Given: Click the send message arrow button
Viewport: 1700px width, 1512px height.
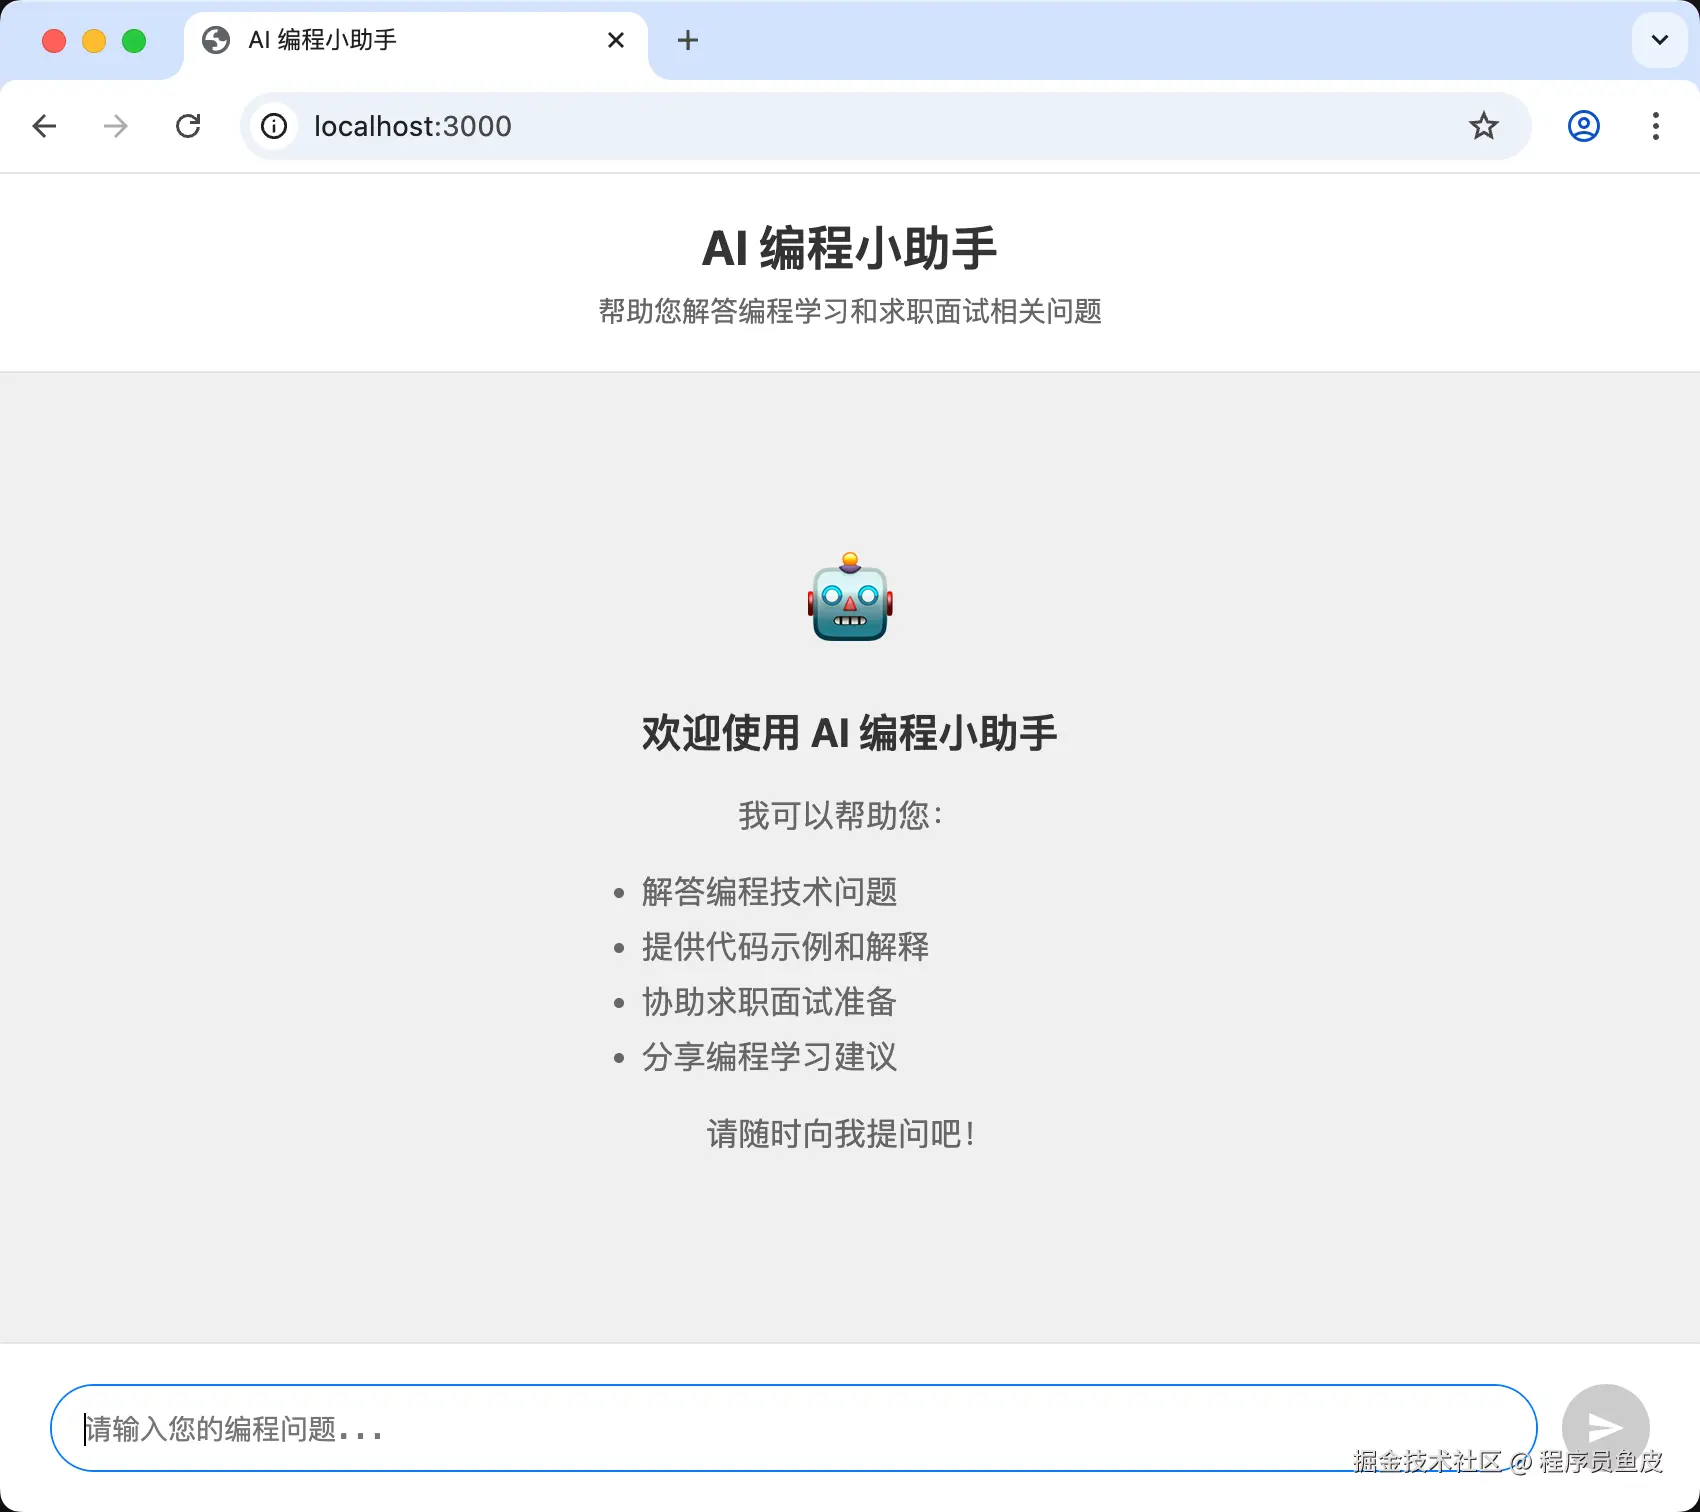Looking at the screenshot, I should [x=1605, y=1427].
